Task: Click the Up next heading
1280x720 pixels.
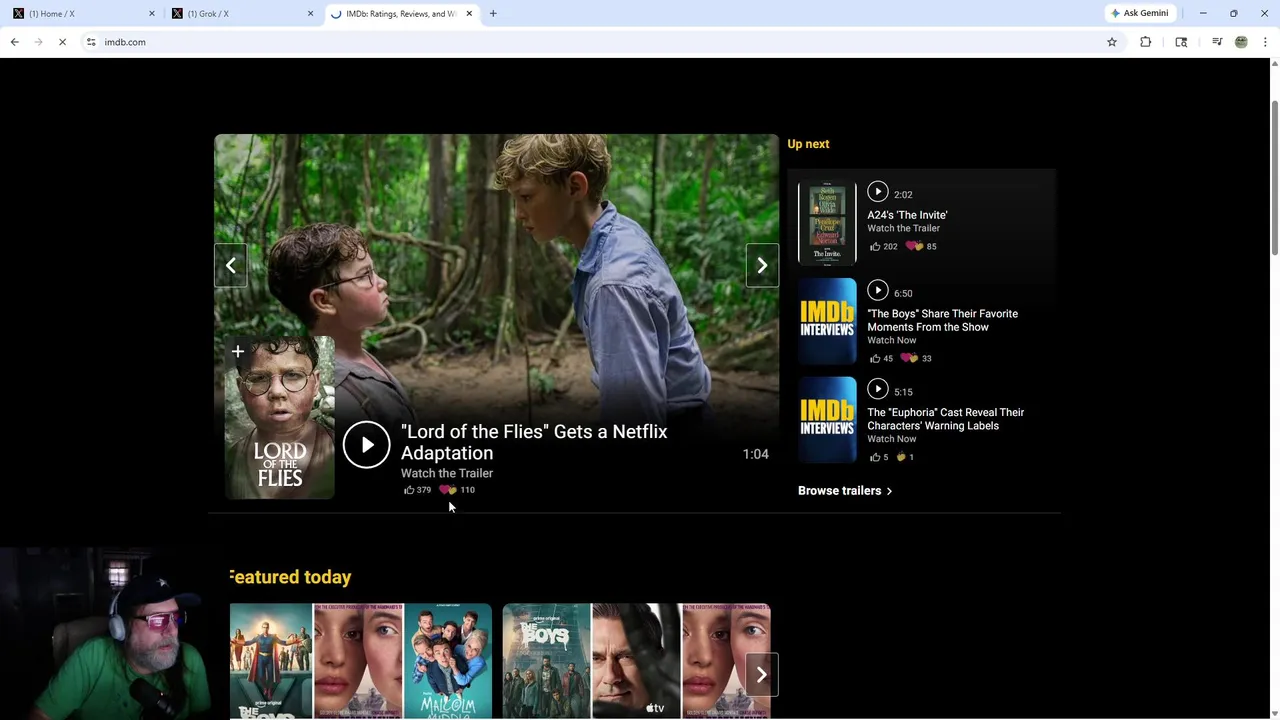Action: [x=808, y=144]
